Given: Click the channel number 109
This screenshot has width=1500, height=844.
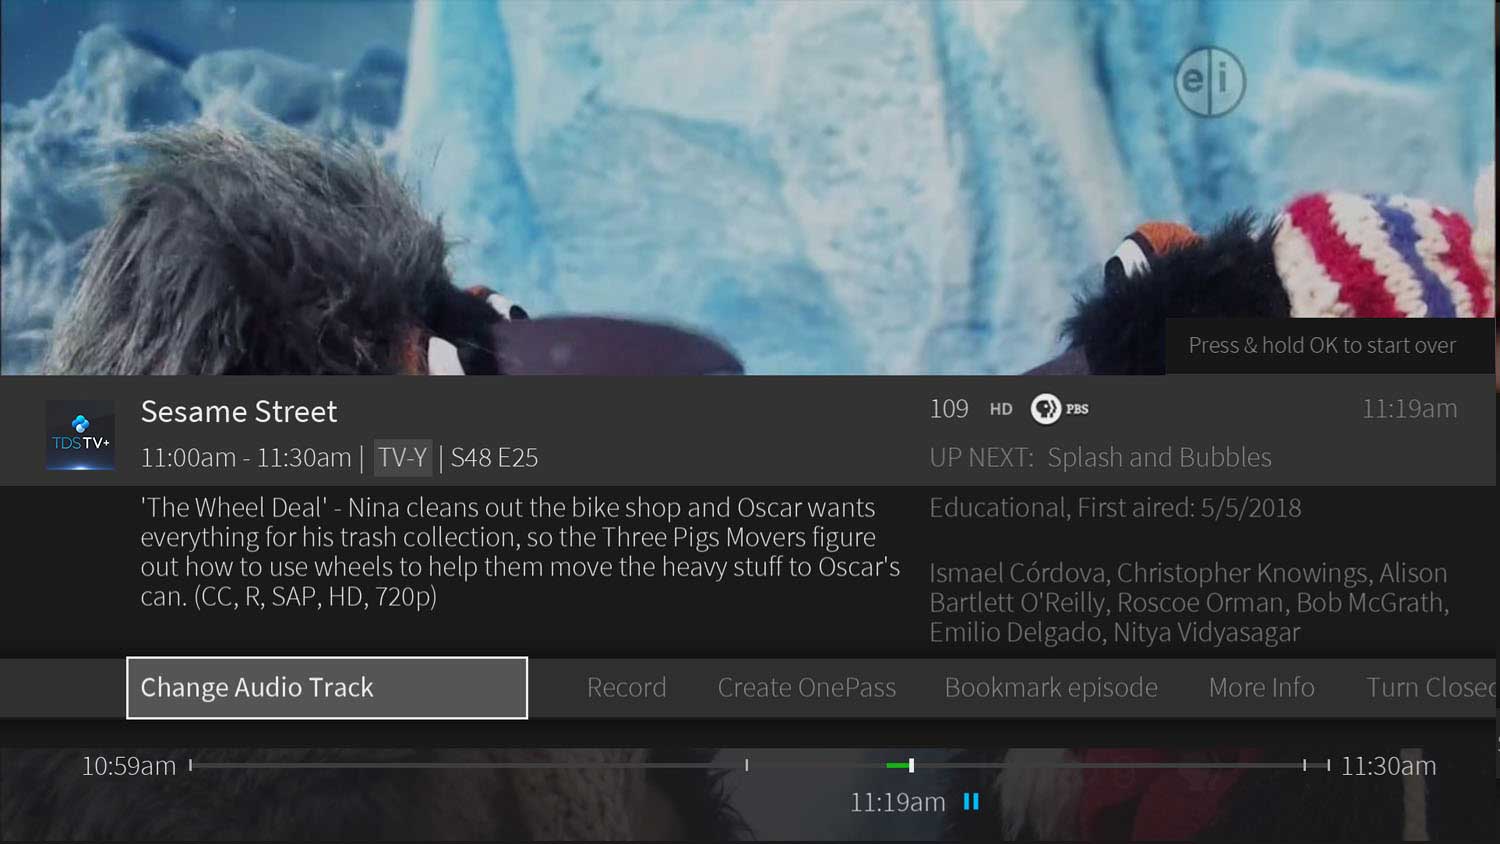Looking at the screenshot, I should (949, 409).
